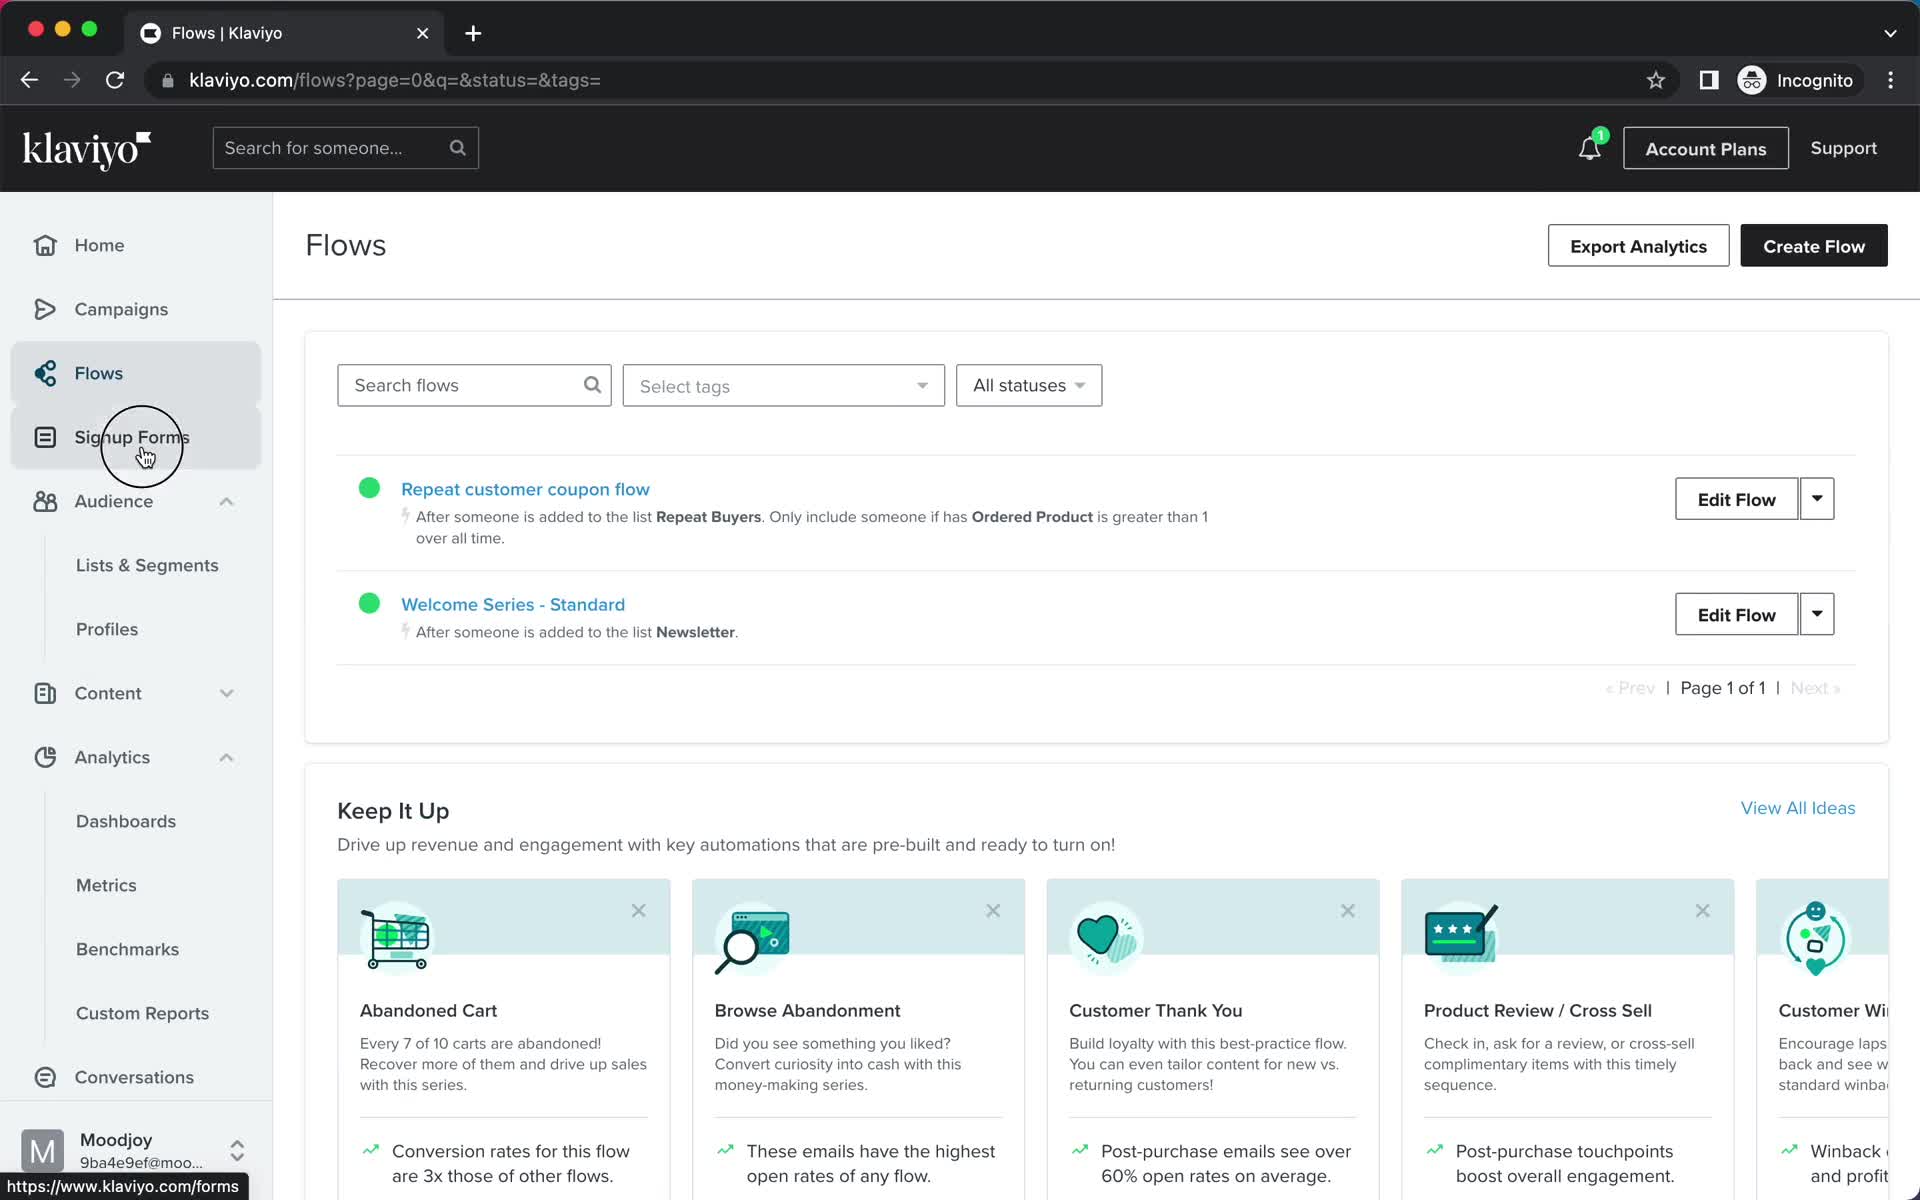The width and height of the screenshot is (1920, 1200).
Task: Click the Product Review stars illustration
Action: click(1461, 934)
